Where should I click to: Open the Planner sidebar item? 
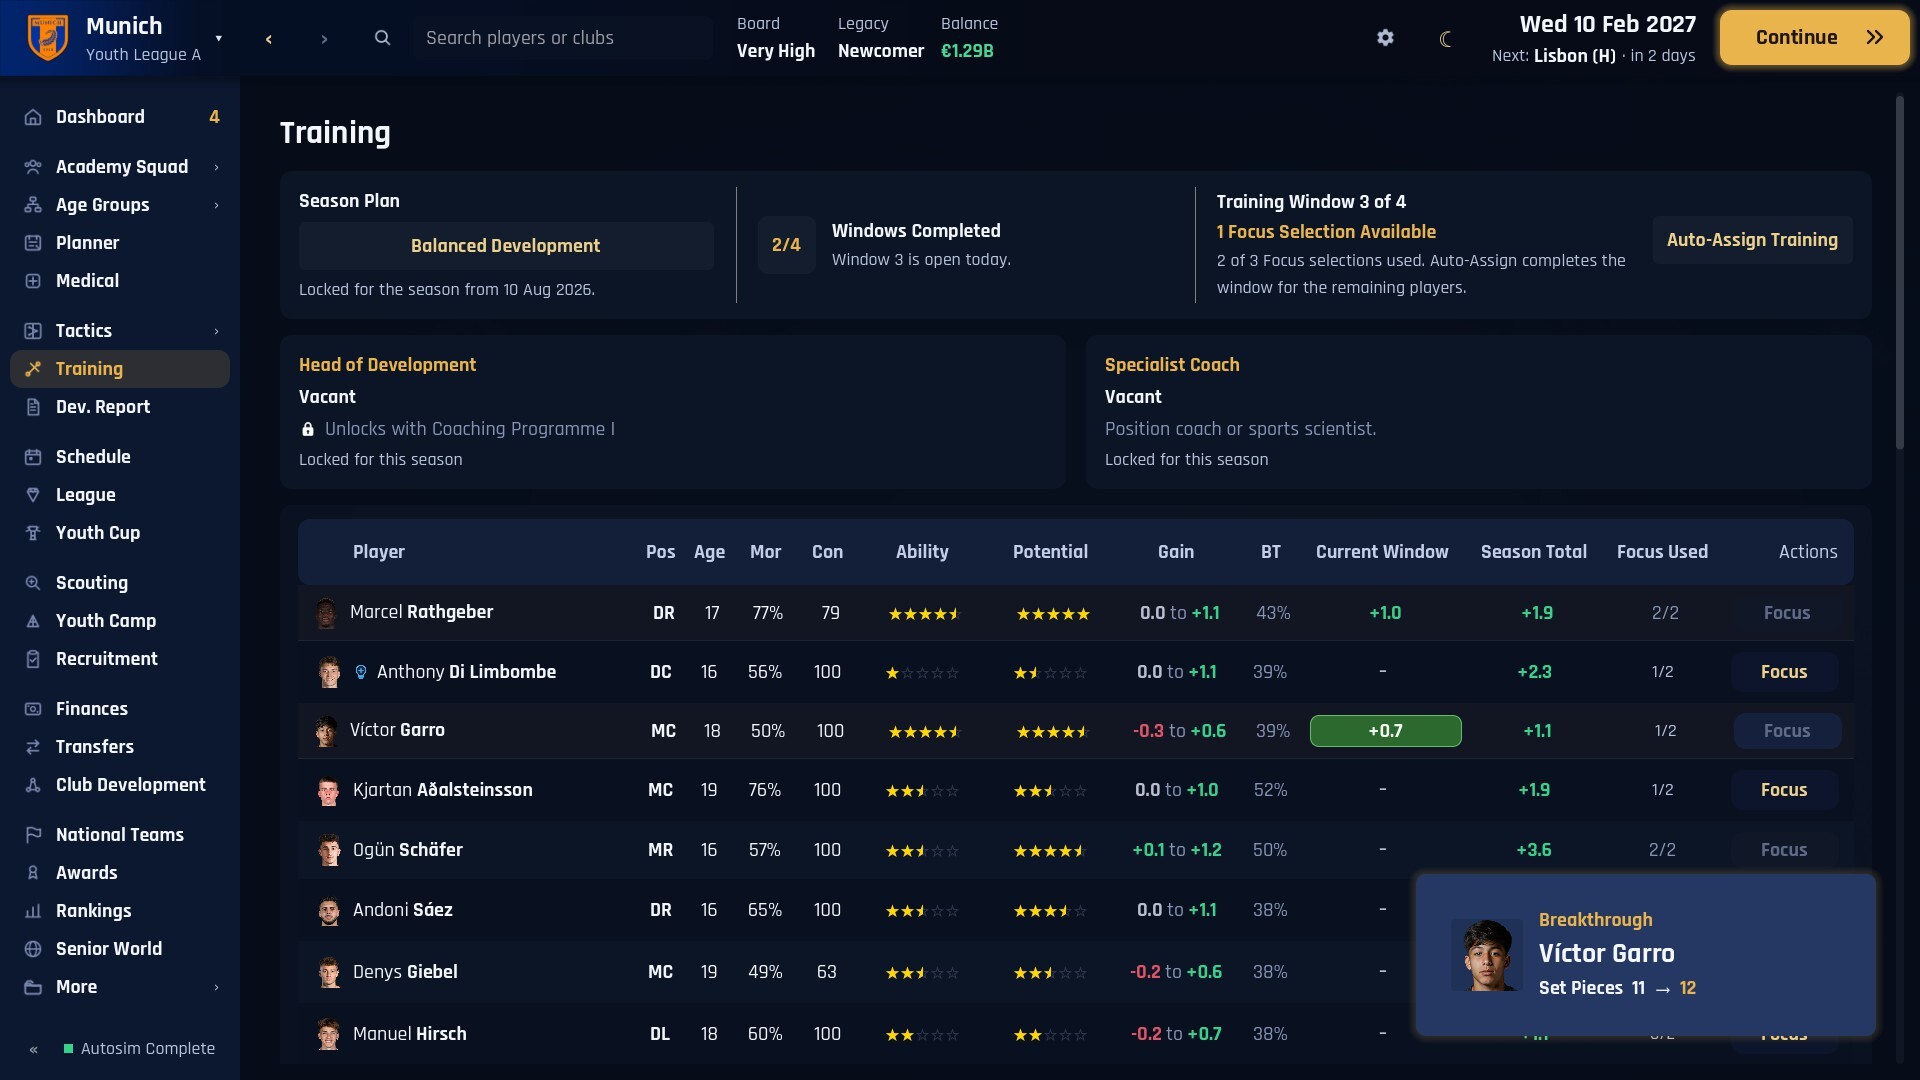[120, 243]
